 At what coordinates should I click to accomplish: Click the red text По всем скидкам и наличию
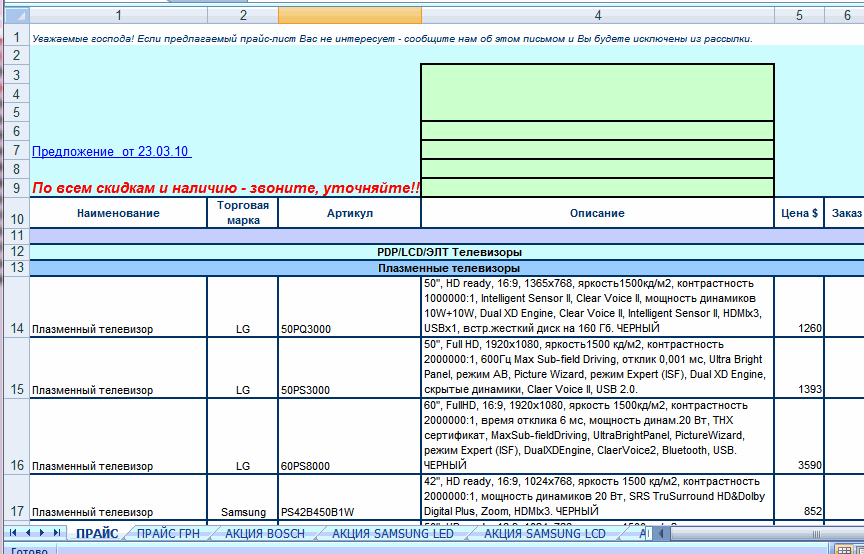[x=226, y=188]
